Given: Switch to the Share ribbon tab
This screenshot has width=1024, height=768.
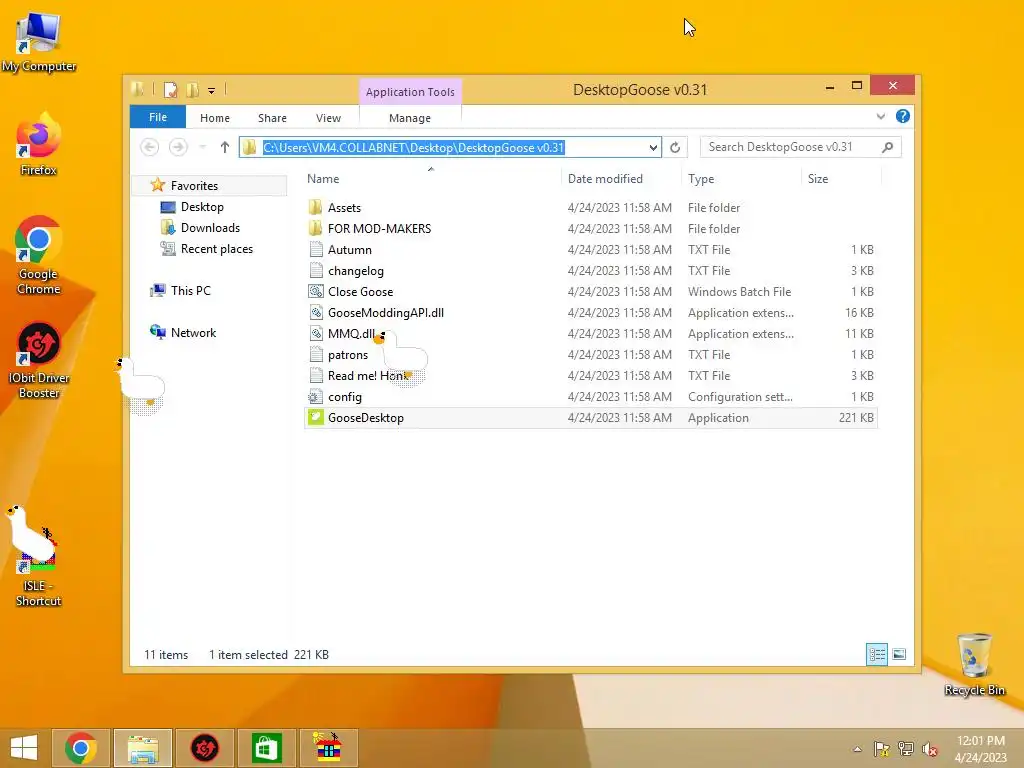Looking at the screenshot, I should pos(272,118).
